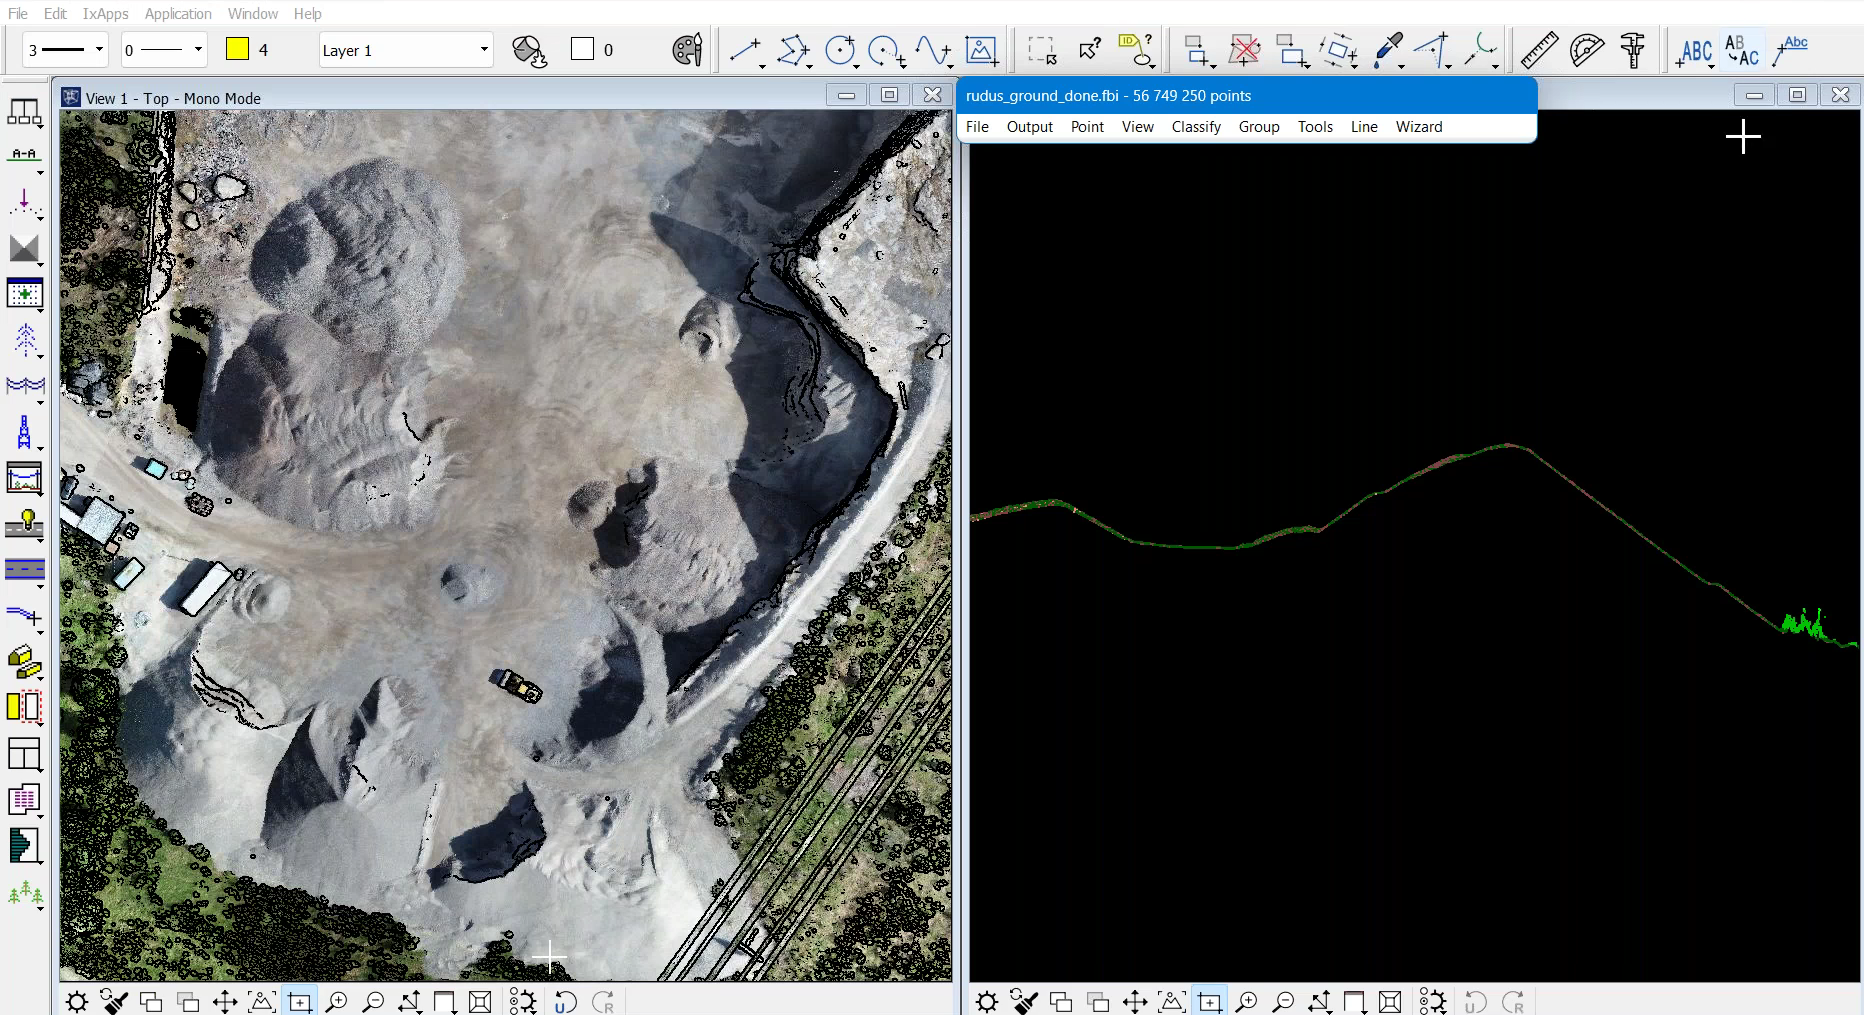This screenshot has height=1015, width=1864.
Task: Expand the line weight 3 dropdown
Action: (x=66, y=50)
